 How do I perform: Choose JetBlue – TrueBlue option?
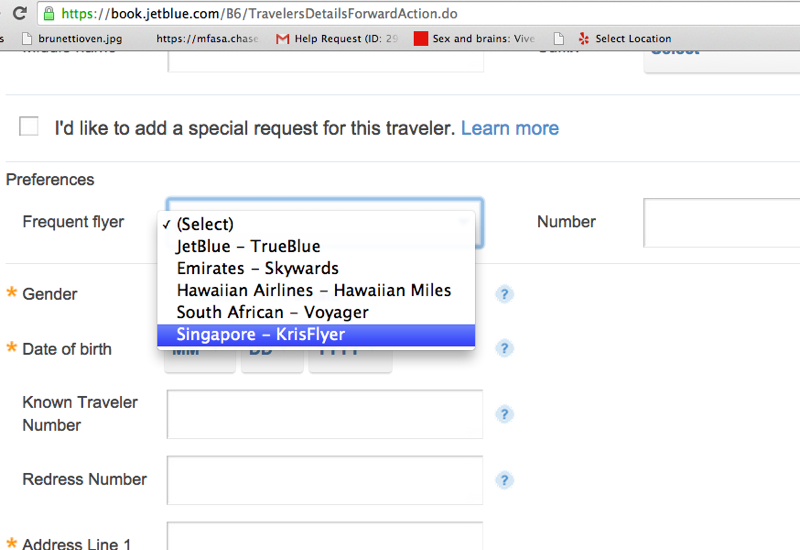(316, 246)
